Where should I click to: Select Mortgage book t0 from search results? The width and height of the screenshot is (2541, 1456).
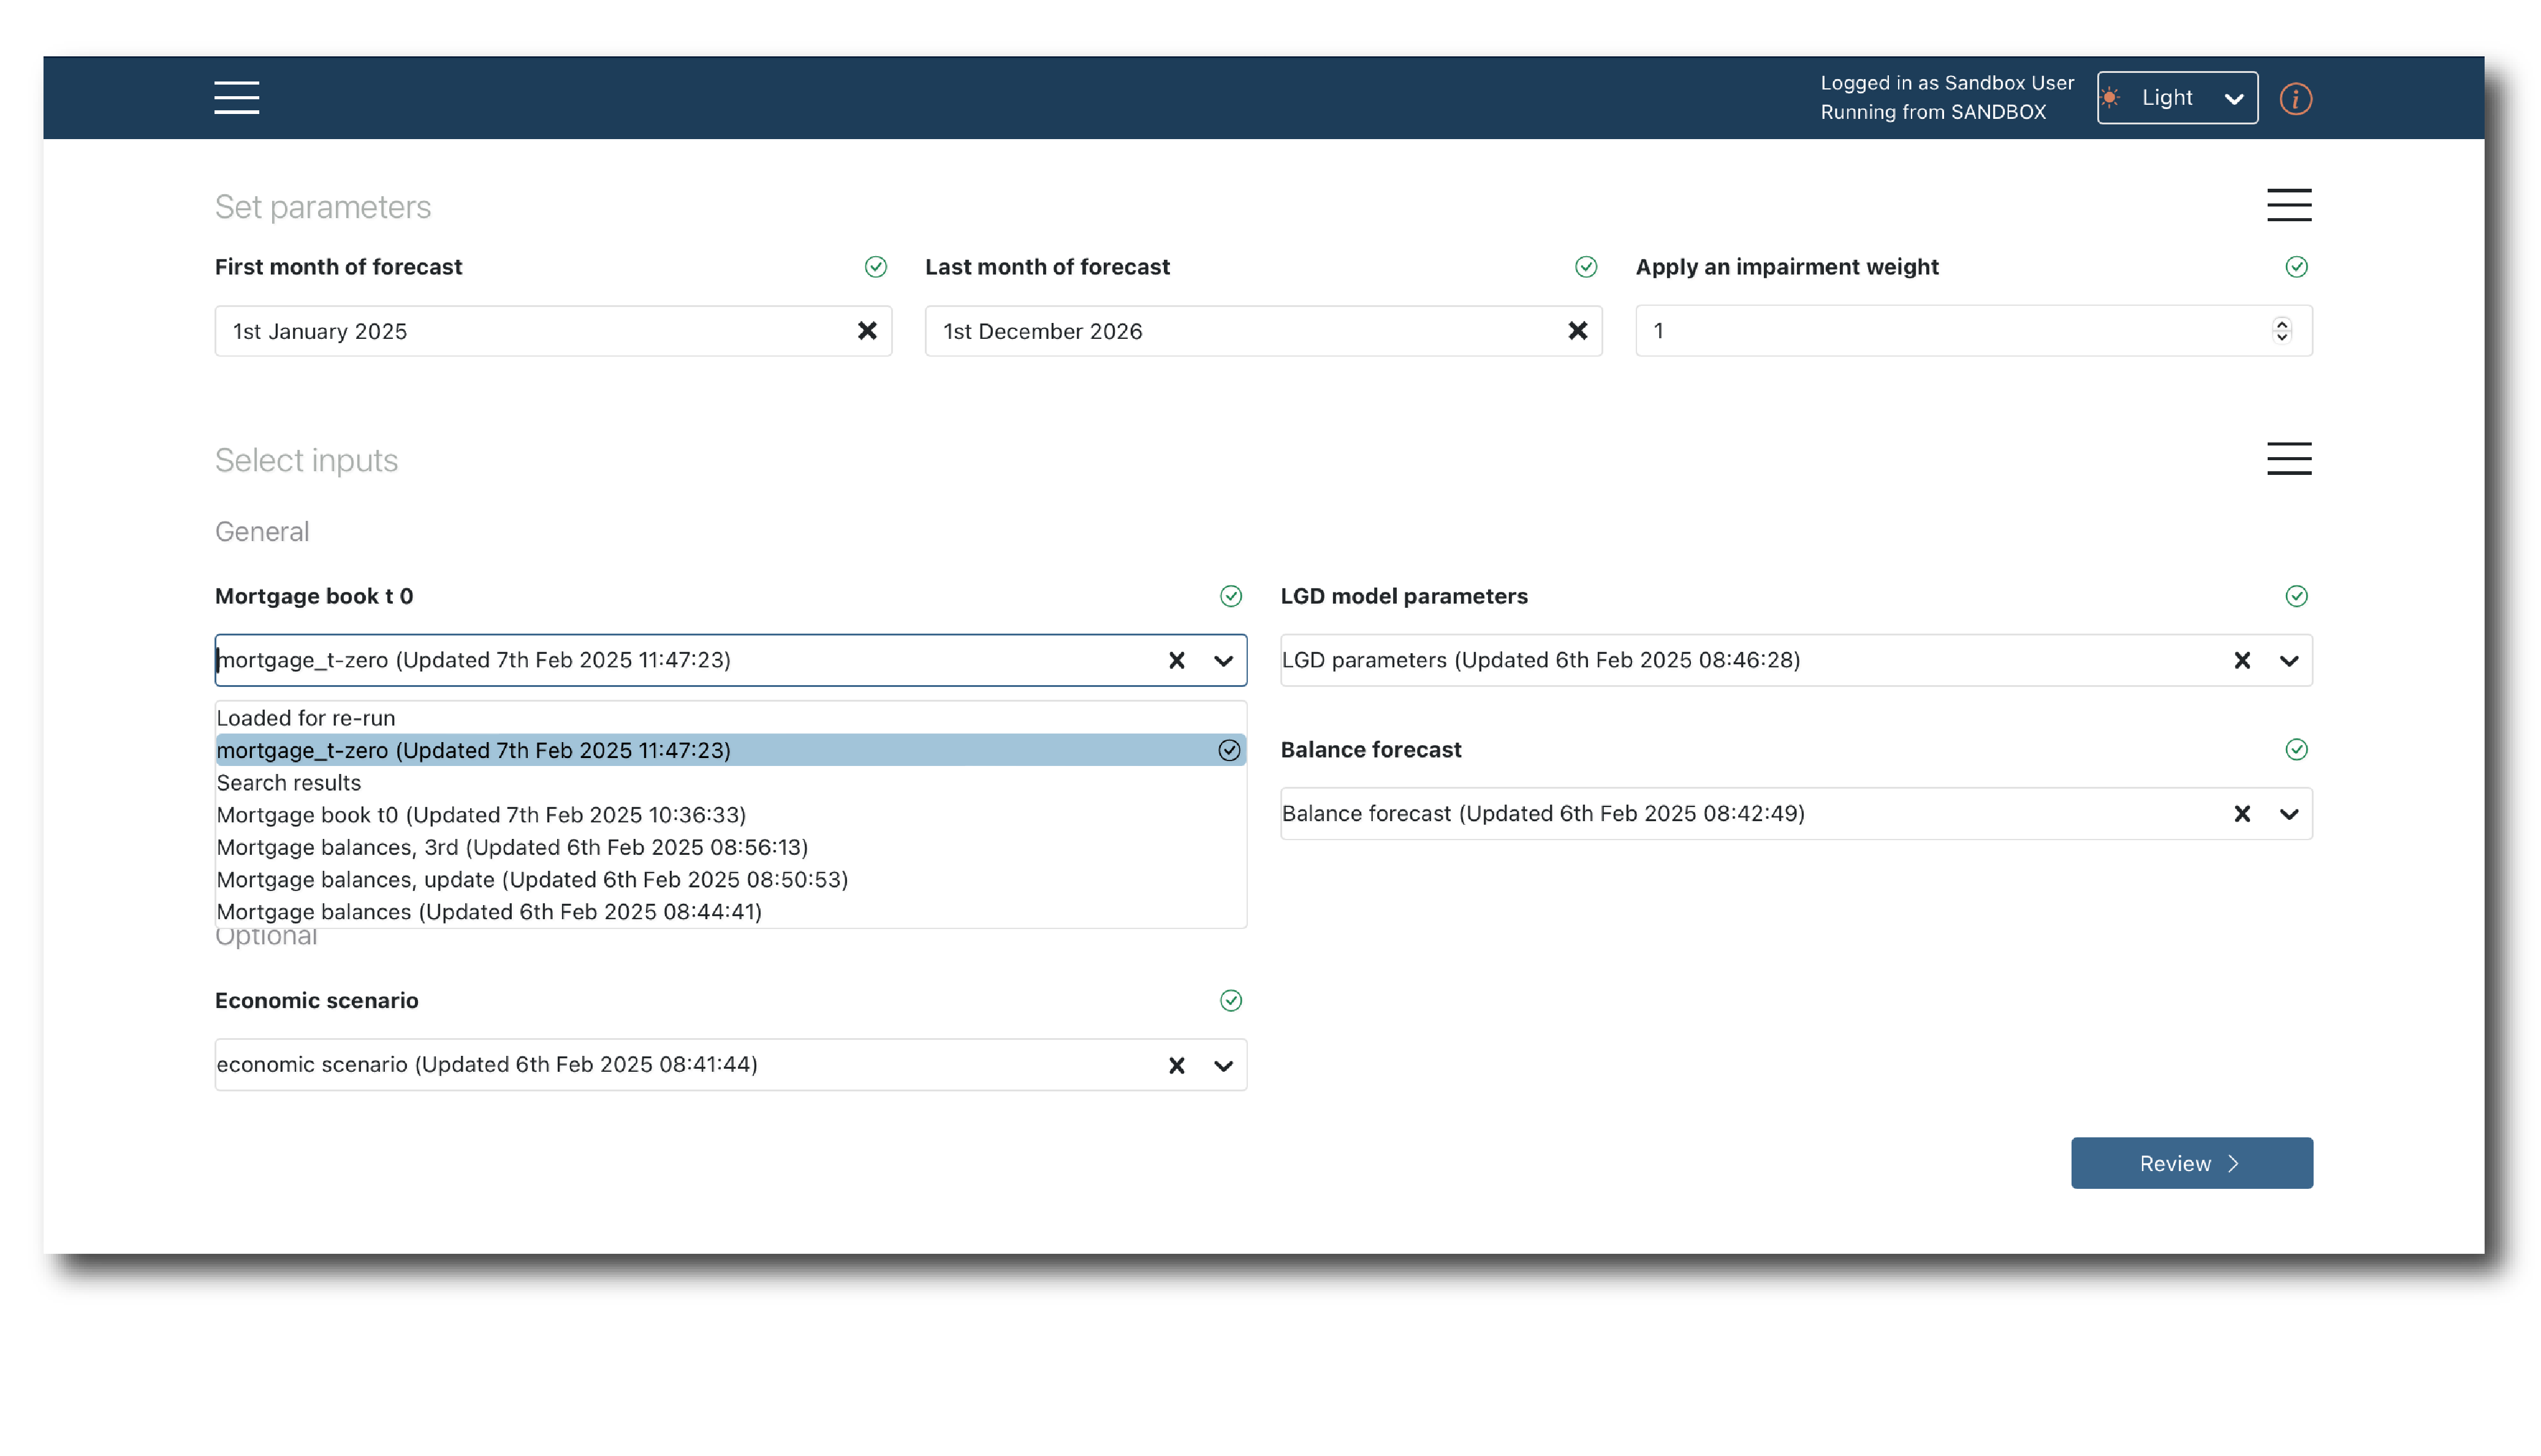click(481, 815)
